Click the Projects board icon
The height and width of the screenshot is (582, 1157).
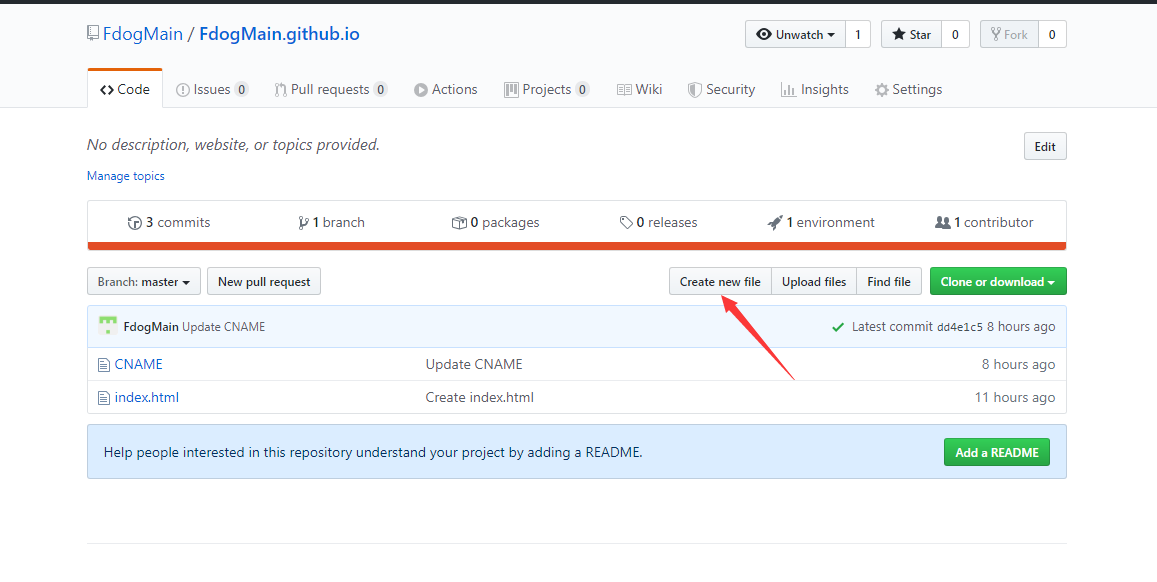pyautogui.click(x=511, y=90)
